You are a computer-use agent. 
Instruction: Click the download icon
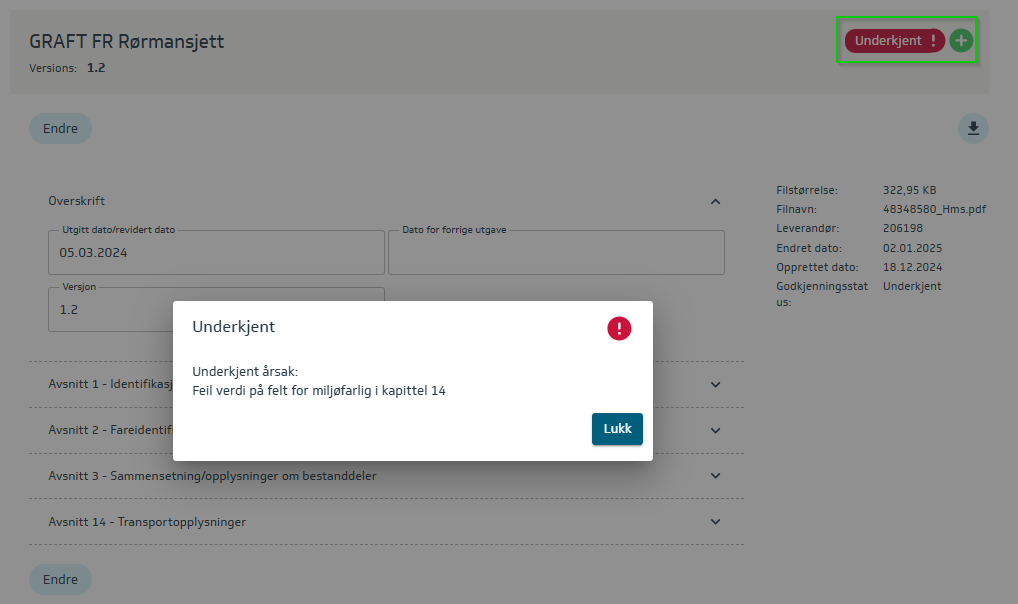973,128
